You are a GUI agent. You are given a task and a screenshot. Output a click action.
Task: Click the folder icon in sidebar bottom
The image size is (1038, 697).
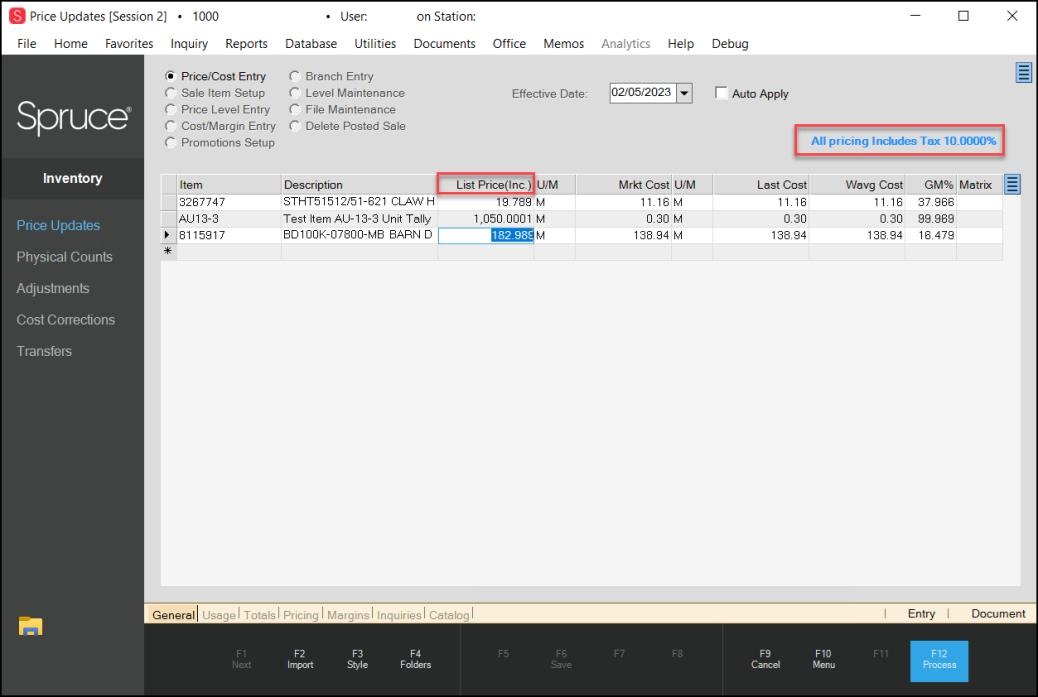point(30,626)
